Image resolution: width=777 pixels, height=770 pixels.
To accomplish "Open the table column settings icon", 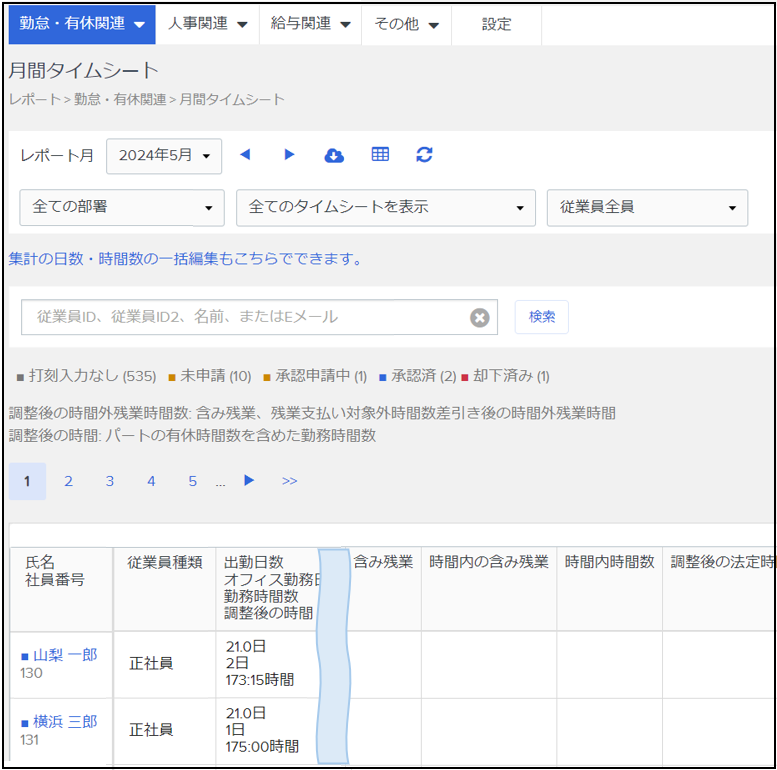I will point(380,154).
